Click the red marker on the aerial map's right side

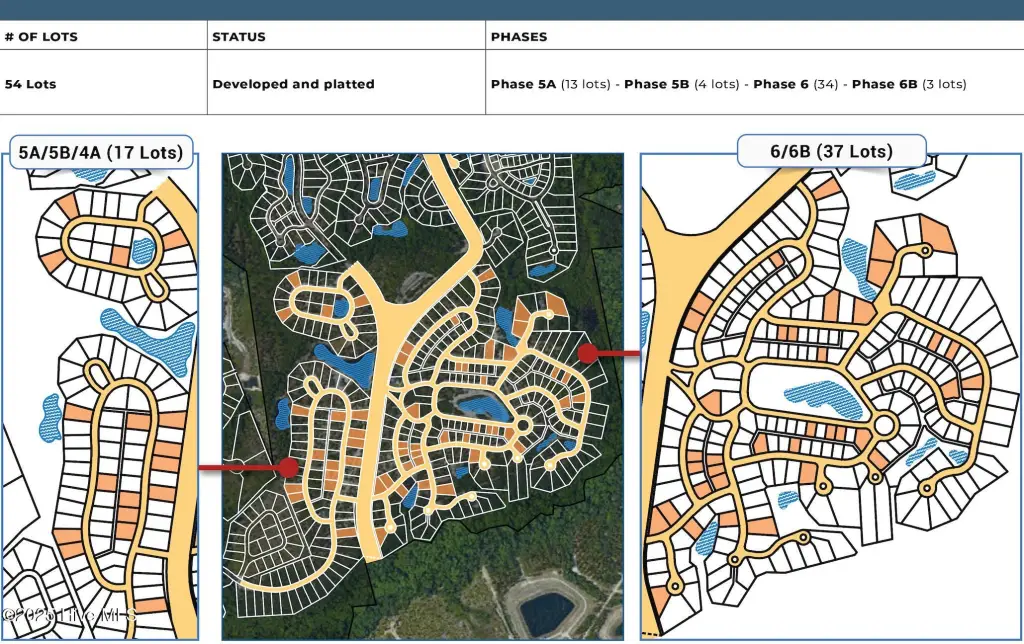[588, 353]
